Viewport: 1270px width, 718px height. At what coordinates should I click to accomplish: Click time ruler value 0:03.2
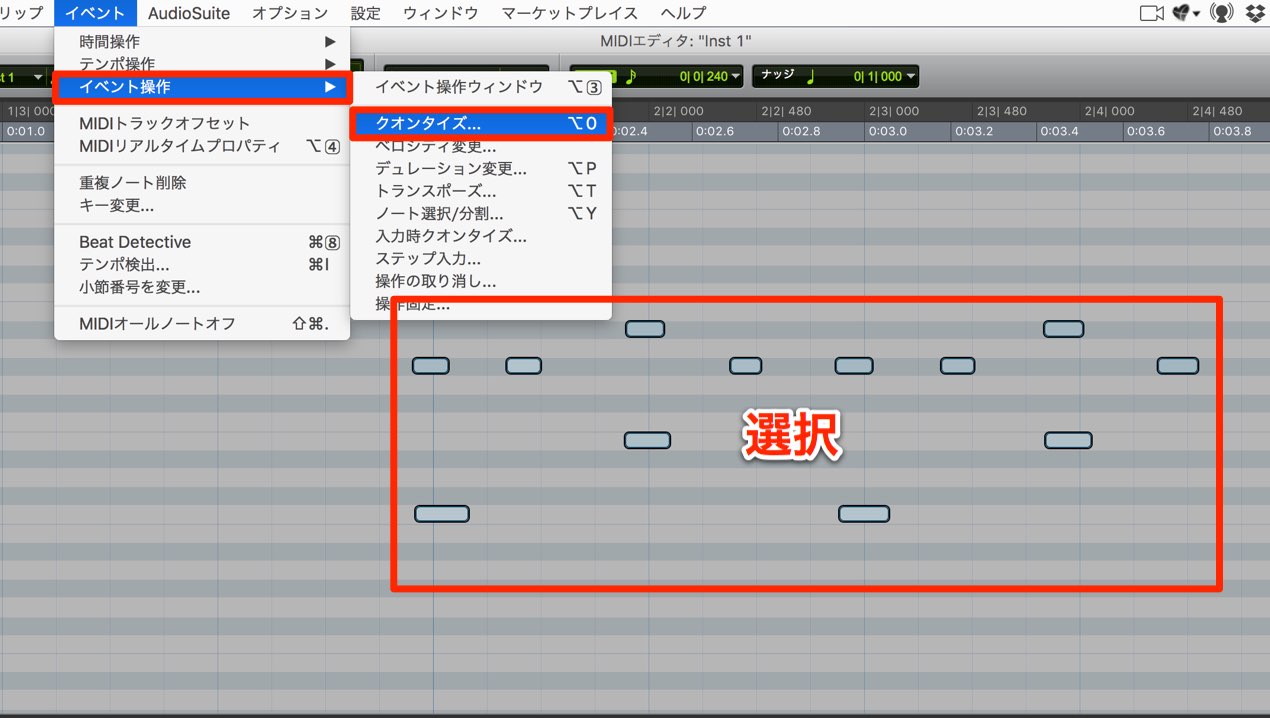(x=973, y=131)
